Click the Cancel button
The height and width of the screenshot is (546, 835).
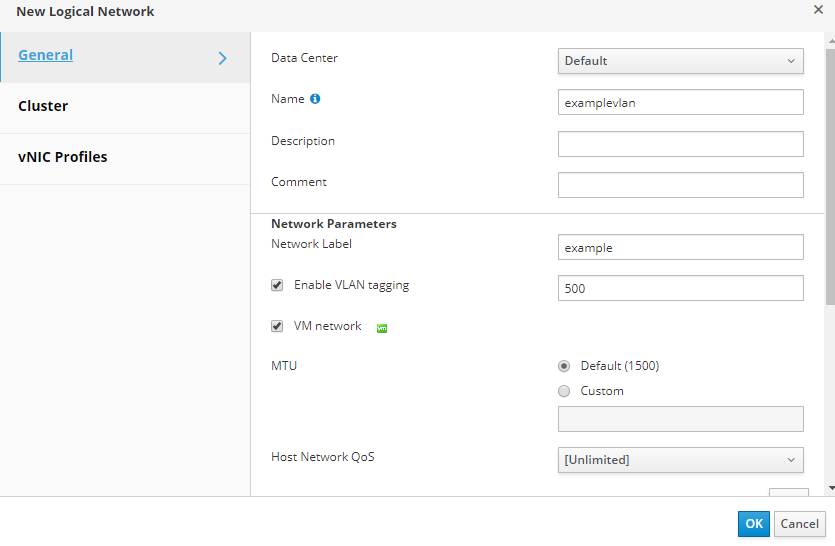(799, 524)
